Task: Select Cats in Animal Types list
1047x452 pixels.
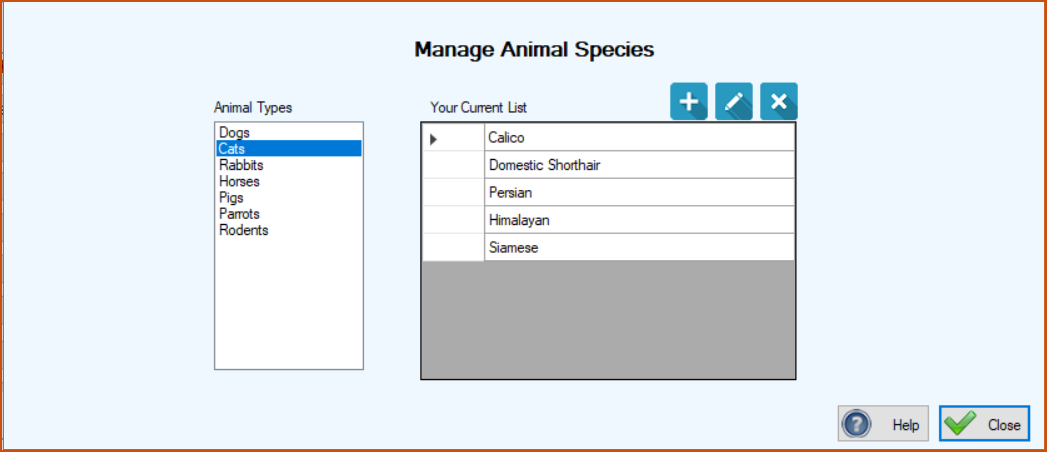Action: [x=288, y=148]
